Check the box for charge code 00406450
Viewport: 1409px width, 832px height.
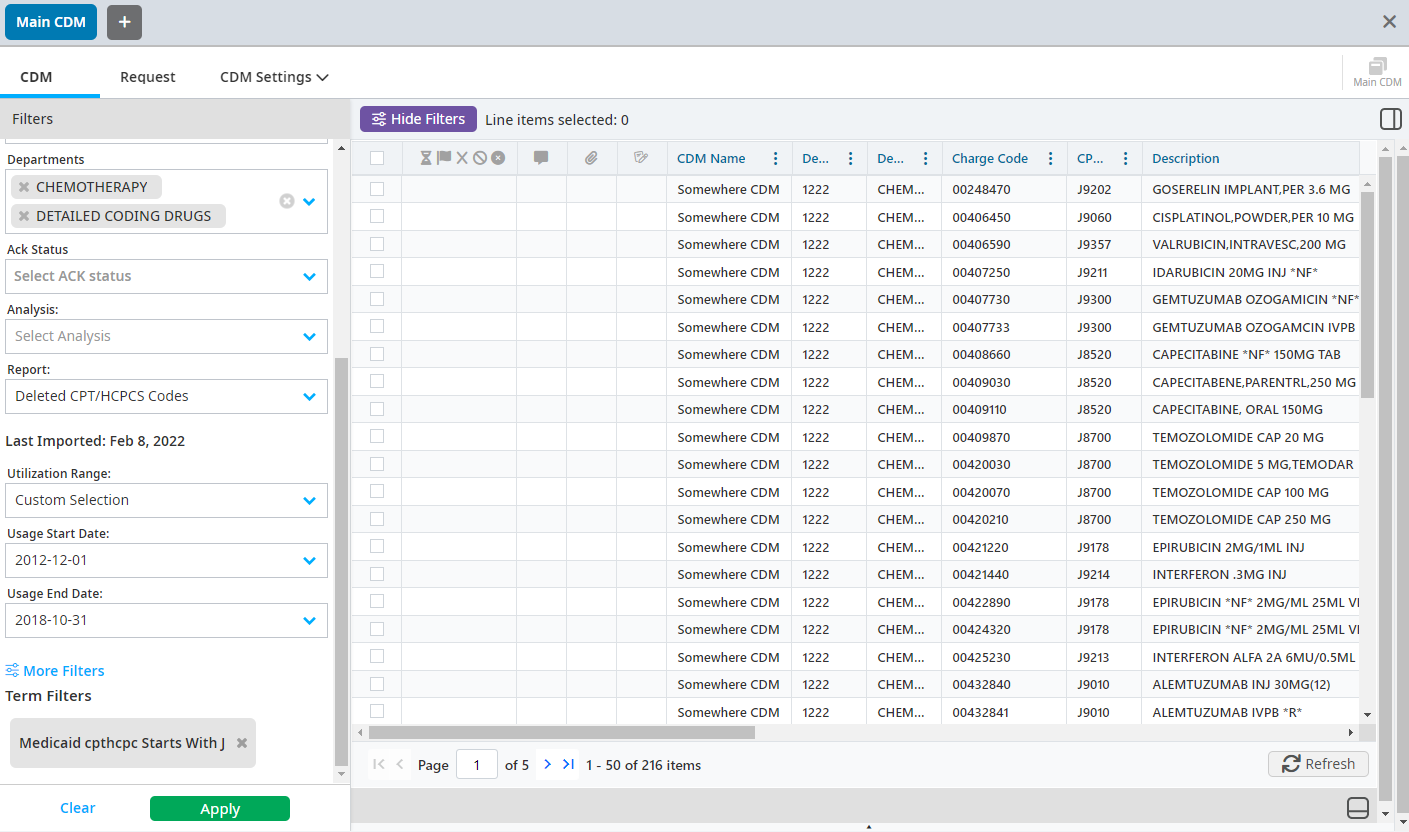tap(377, 216)
